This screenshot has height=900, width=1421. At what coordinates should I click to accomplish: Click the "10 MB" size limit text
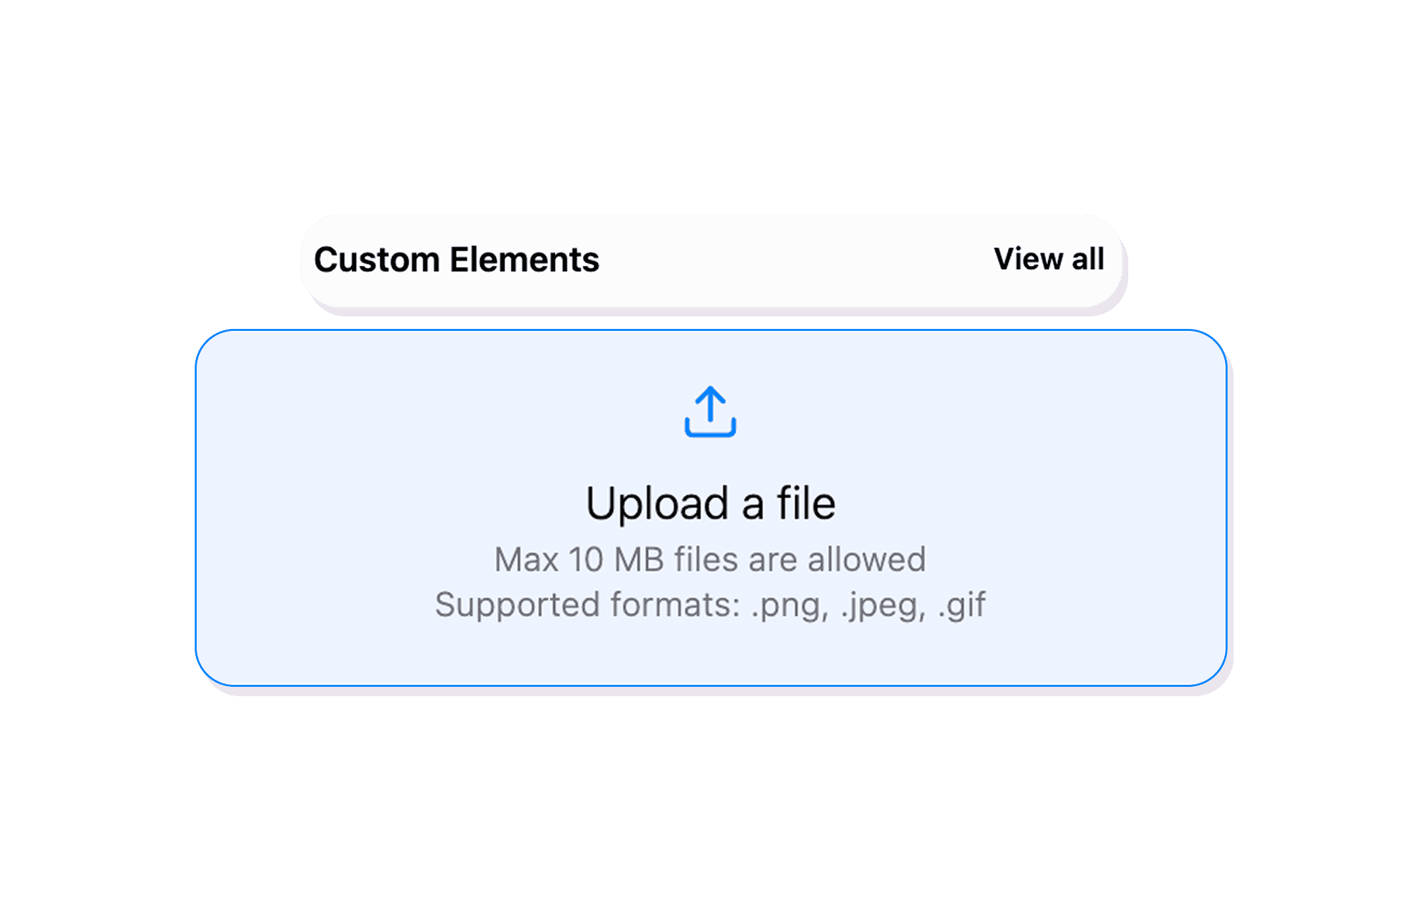click(616, 559)
